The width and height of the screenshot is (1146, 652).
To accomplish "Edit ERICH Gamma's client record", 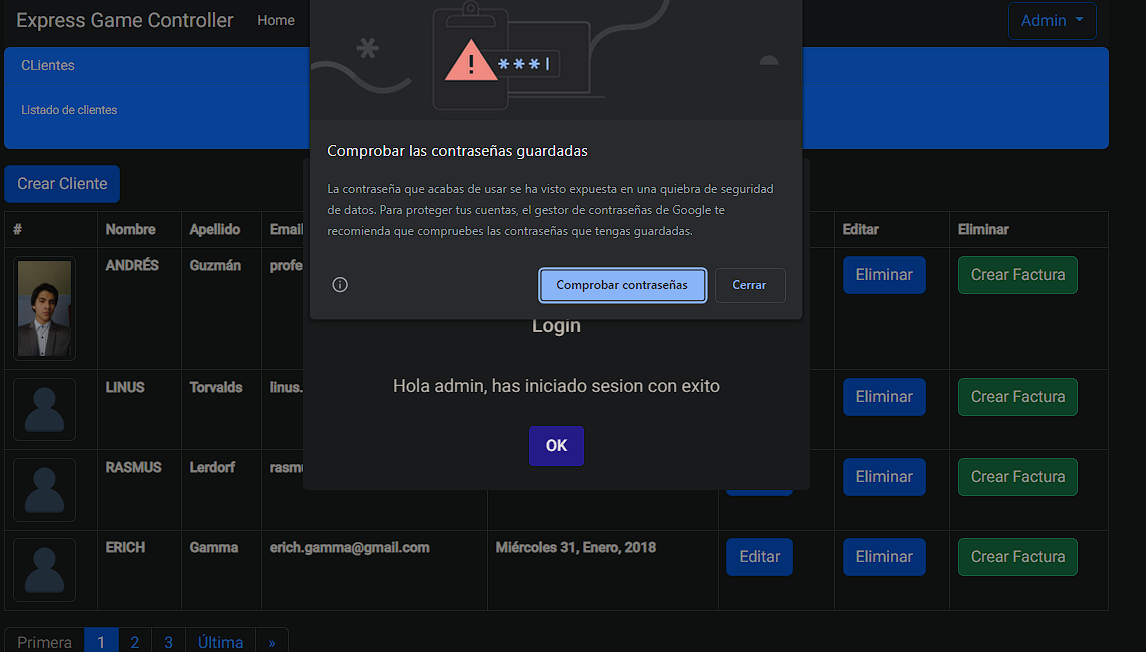I will tap(759, 556).
